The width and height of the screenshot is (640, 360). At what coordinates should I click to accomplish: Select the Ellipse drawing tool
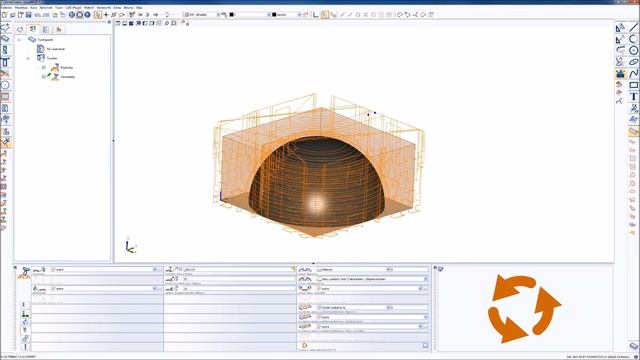[x=633, y=62]
